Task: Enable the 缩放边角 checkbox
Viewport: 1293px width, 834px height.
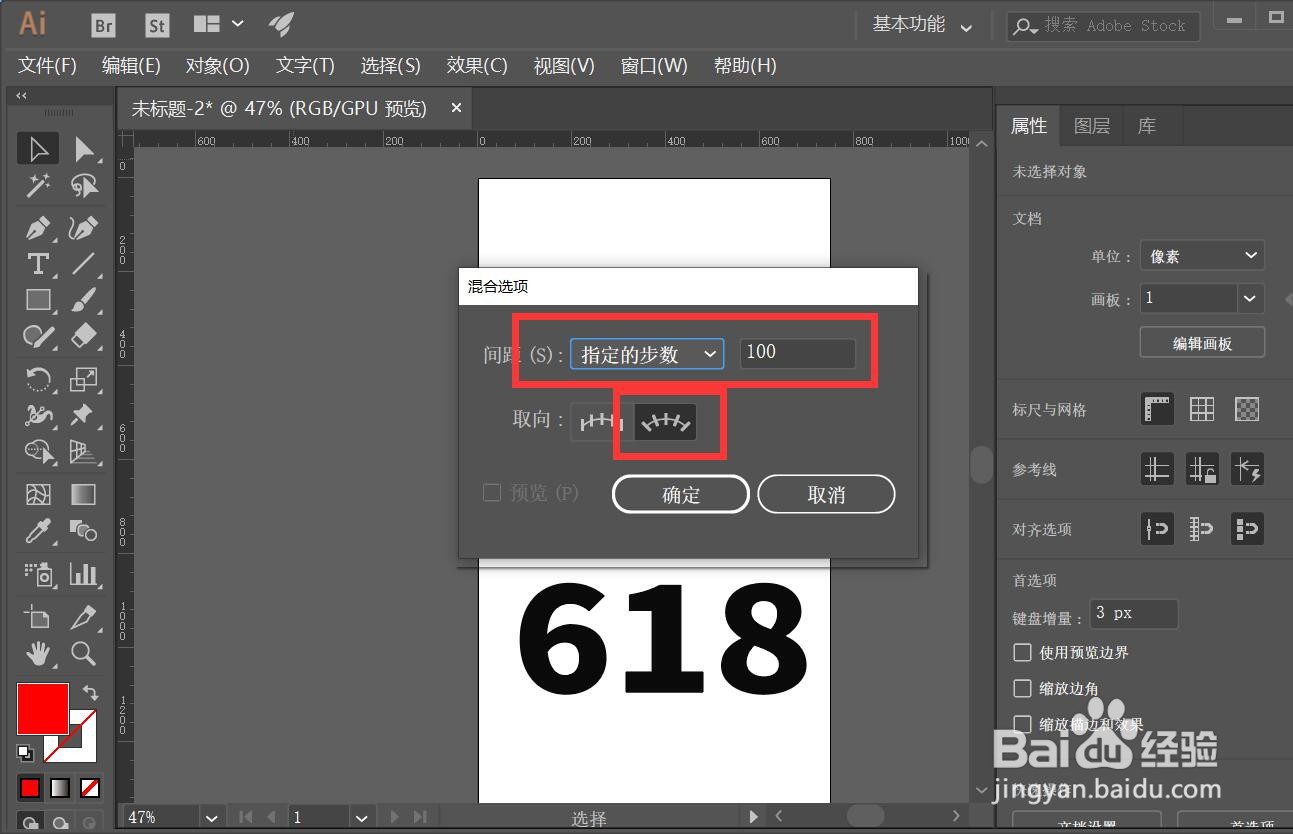Action: [1022, 688]
